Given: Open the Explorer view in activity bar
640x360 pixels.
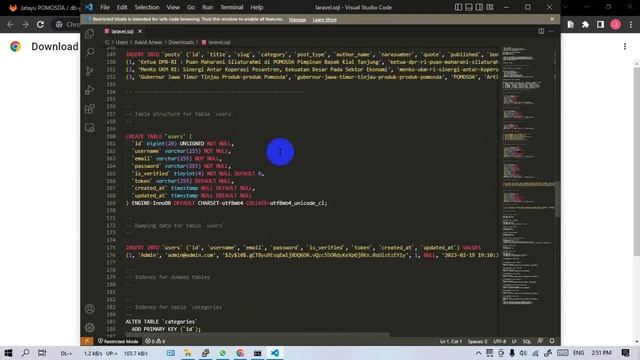Looking at the screenshot, I should click(x=90, y=33).
